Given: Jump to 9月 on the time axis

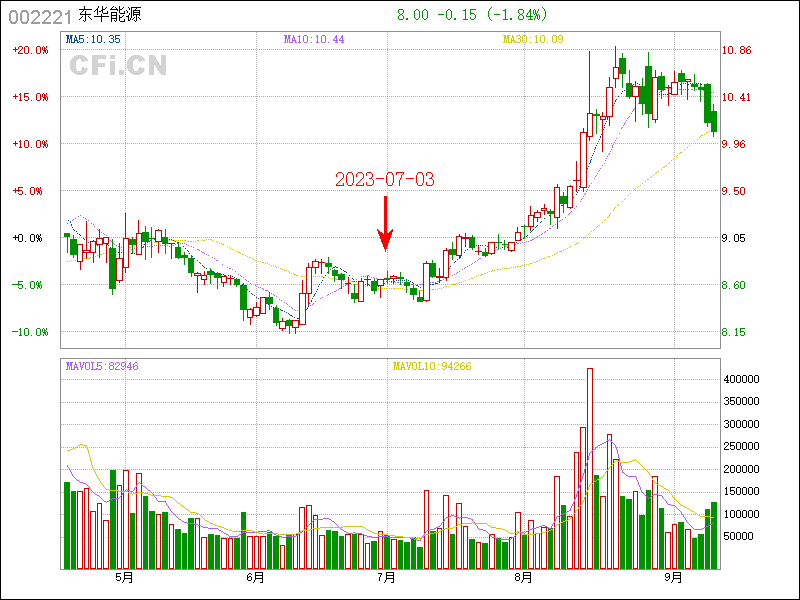Looking at the screenshot, I should point(674,578).
